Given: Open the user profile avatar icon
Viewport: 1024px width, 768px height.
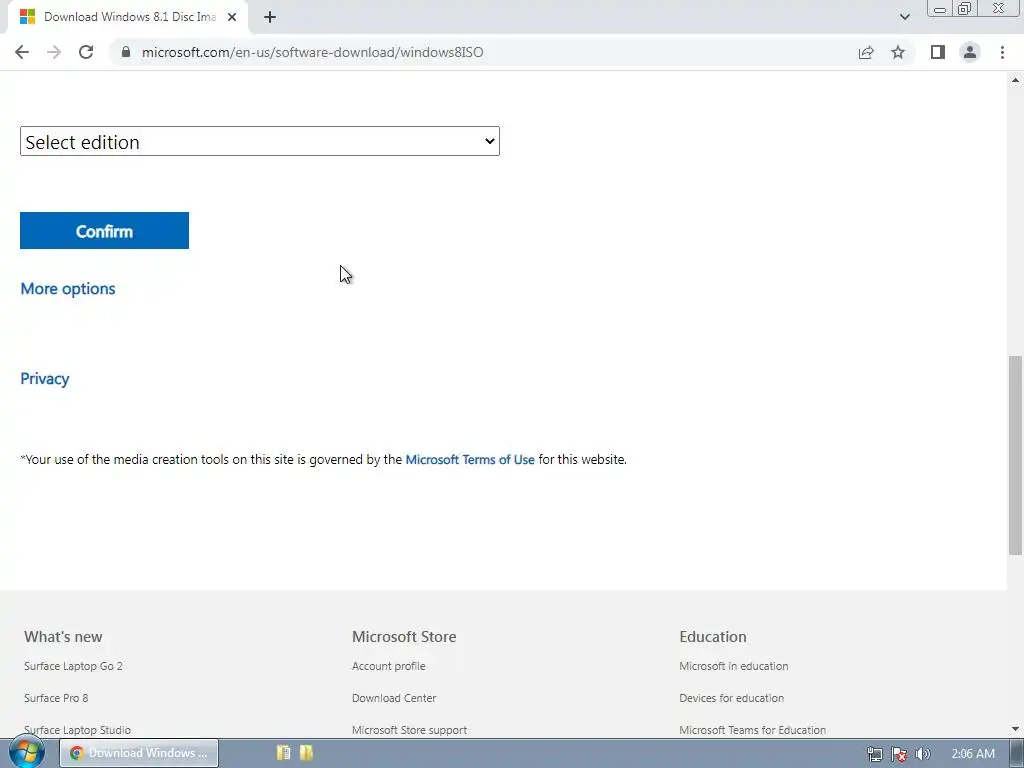Looking at the screenshot, I should (970, 52).
